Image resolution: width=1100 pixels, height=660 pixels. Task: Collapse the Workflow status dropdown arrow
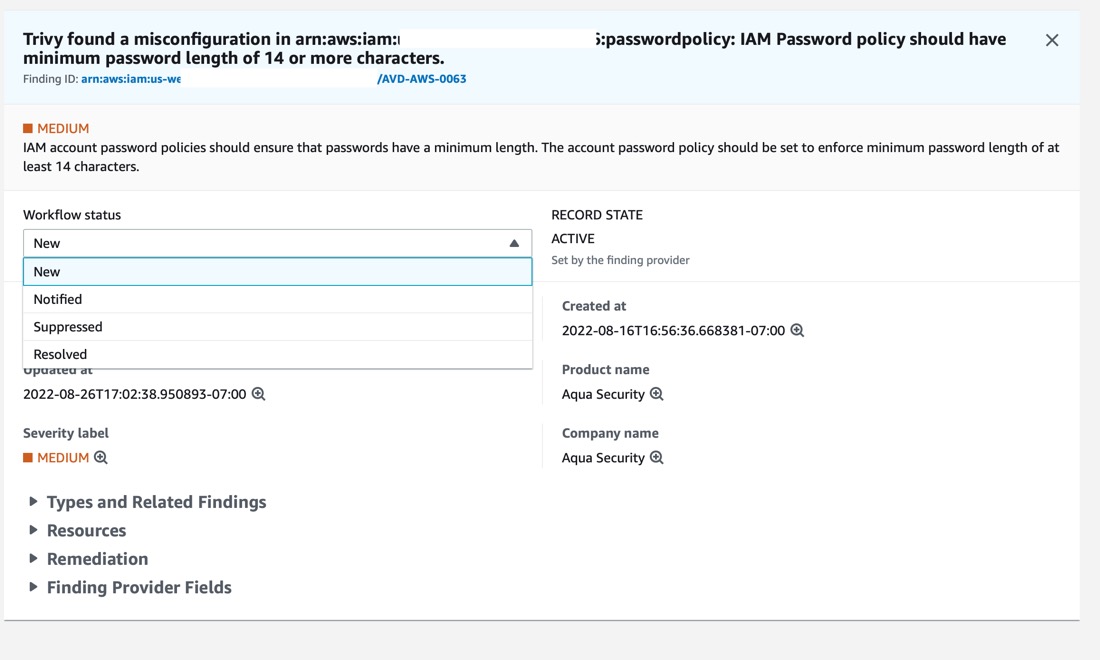point(514,243)
